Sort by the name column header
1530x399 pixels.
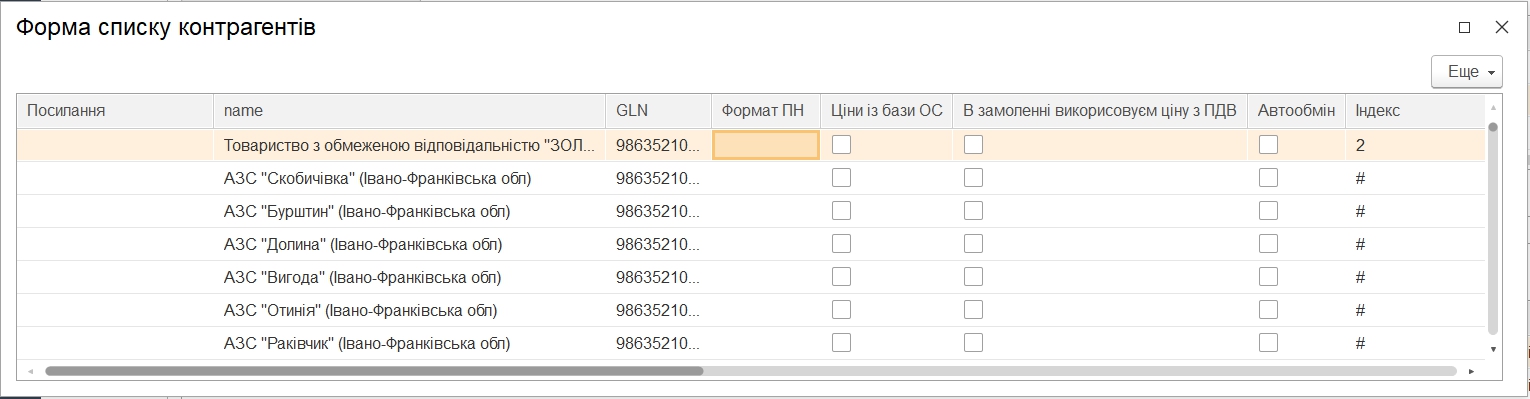pyautogui.click(x=409, y=111)
